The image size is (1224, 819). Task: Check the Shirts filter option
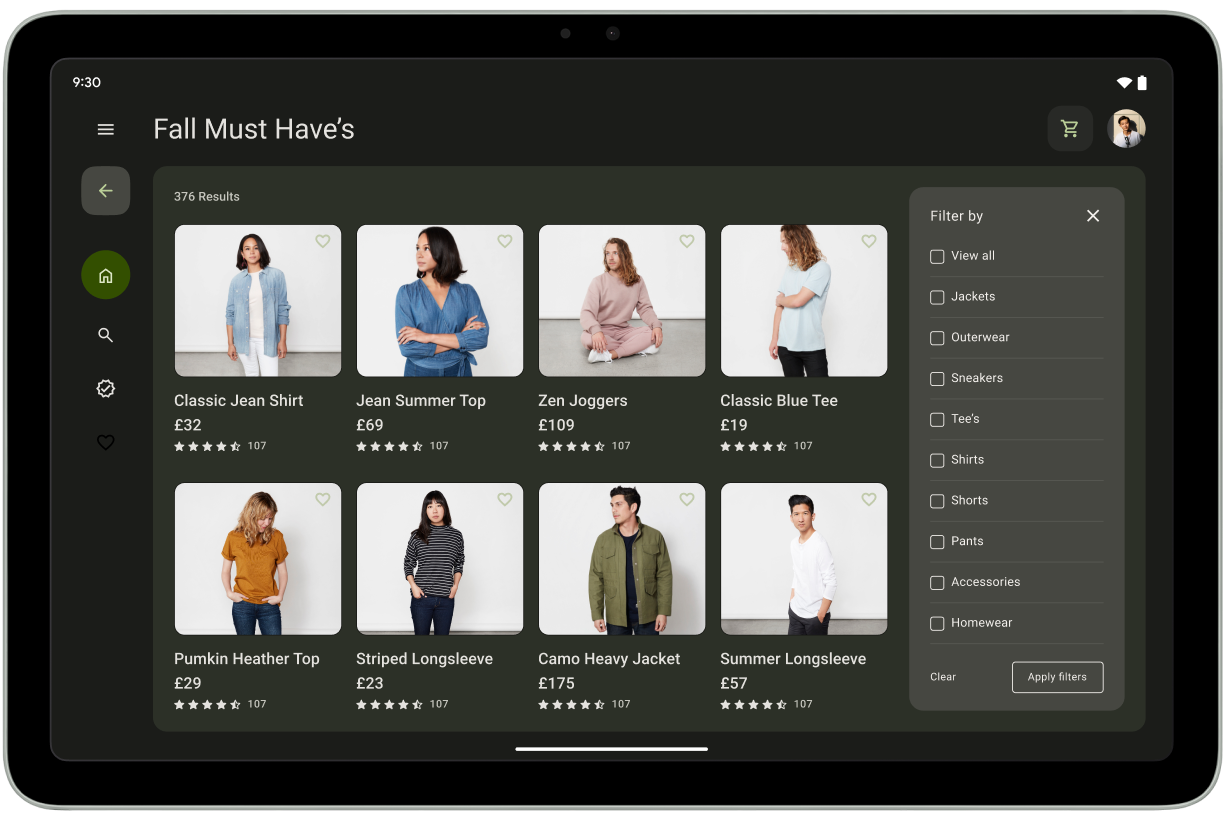(x=937, y=461)
